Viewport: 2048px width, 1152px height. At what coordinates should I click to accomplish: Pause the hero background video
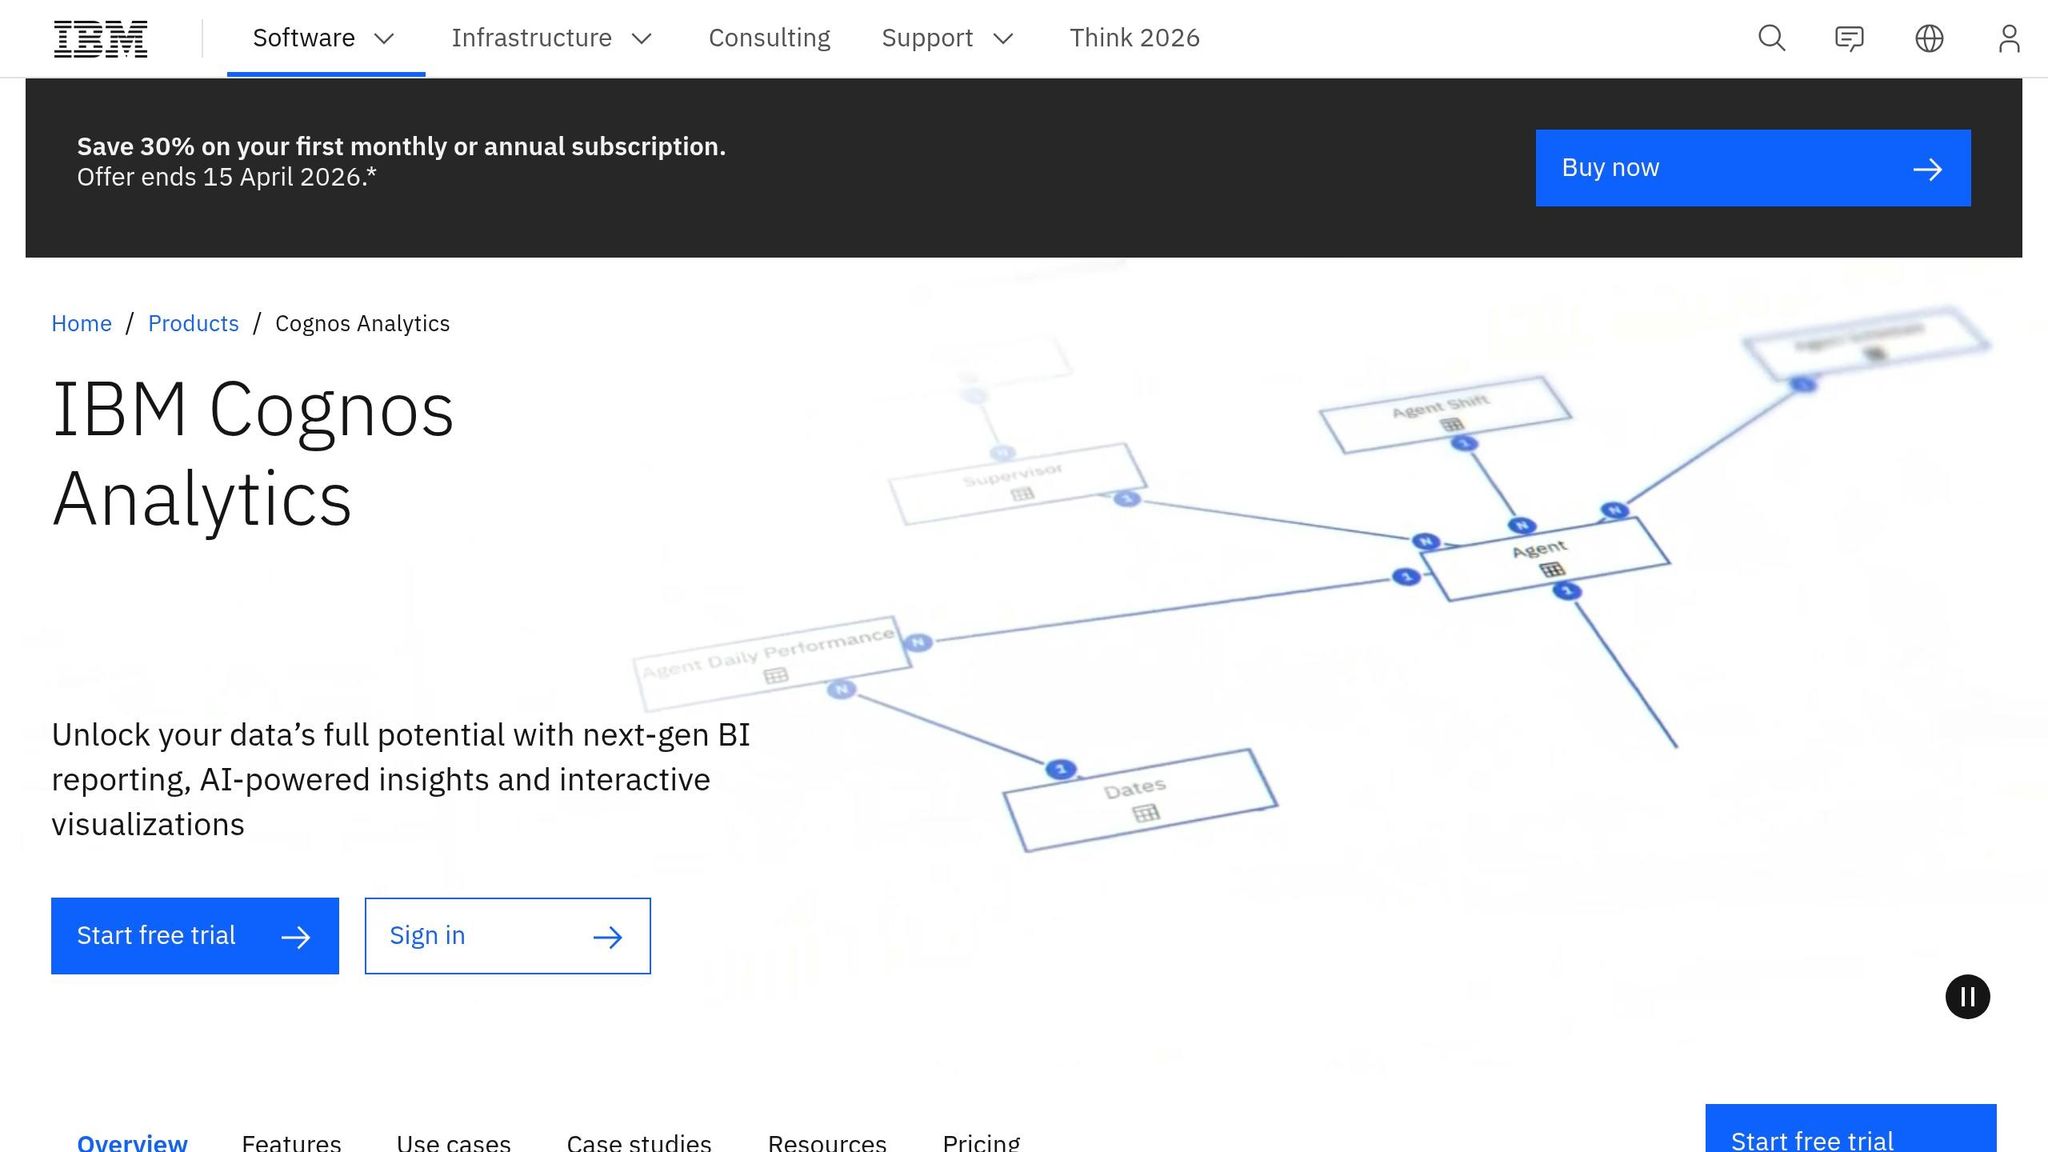pos(1967,996)
